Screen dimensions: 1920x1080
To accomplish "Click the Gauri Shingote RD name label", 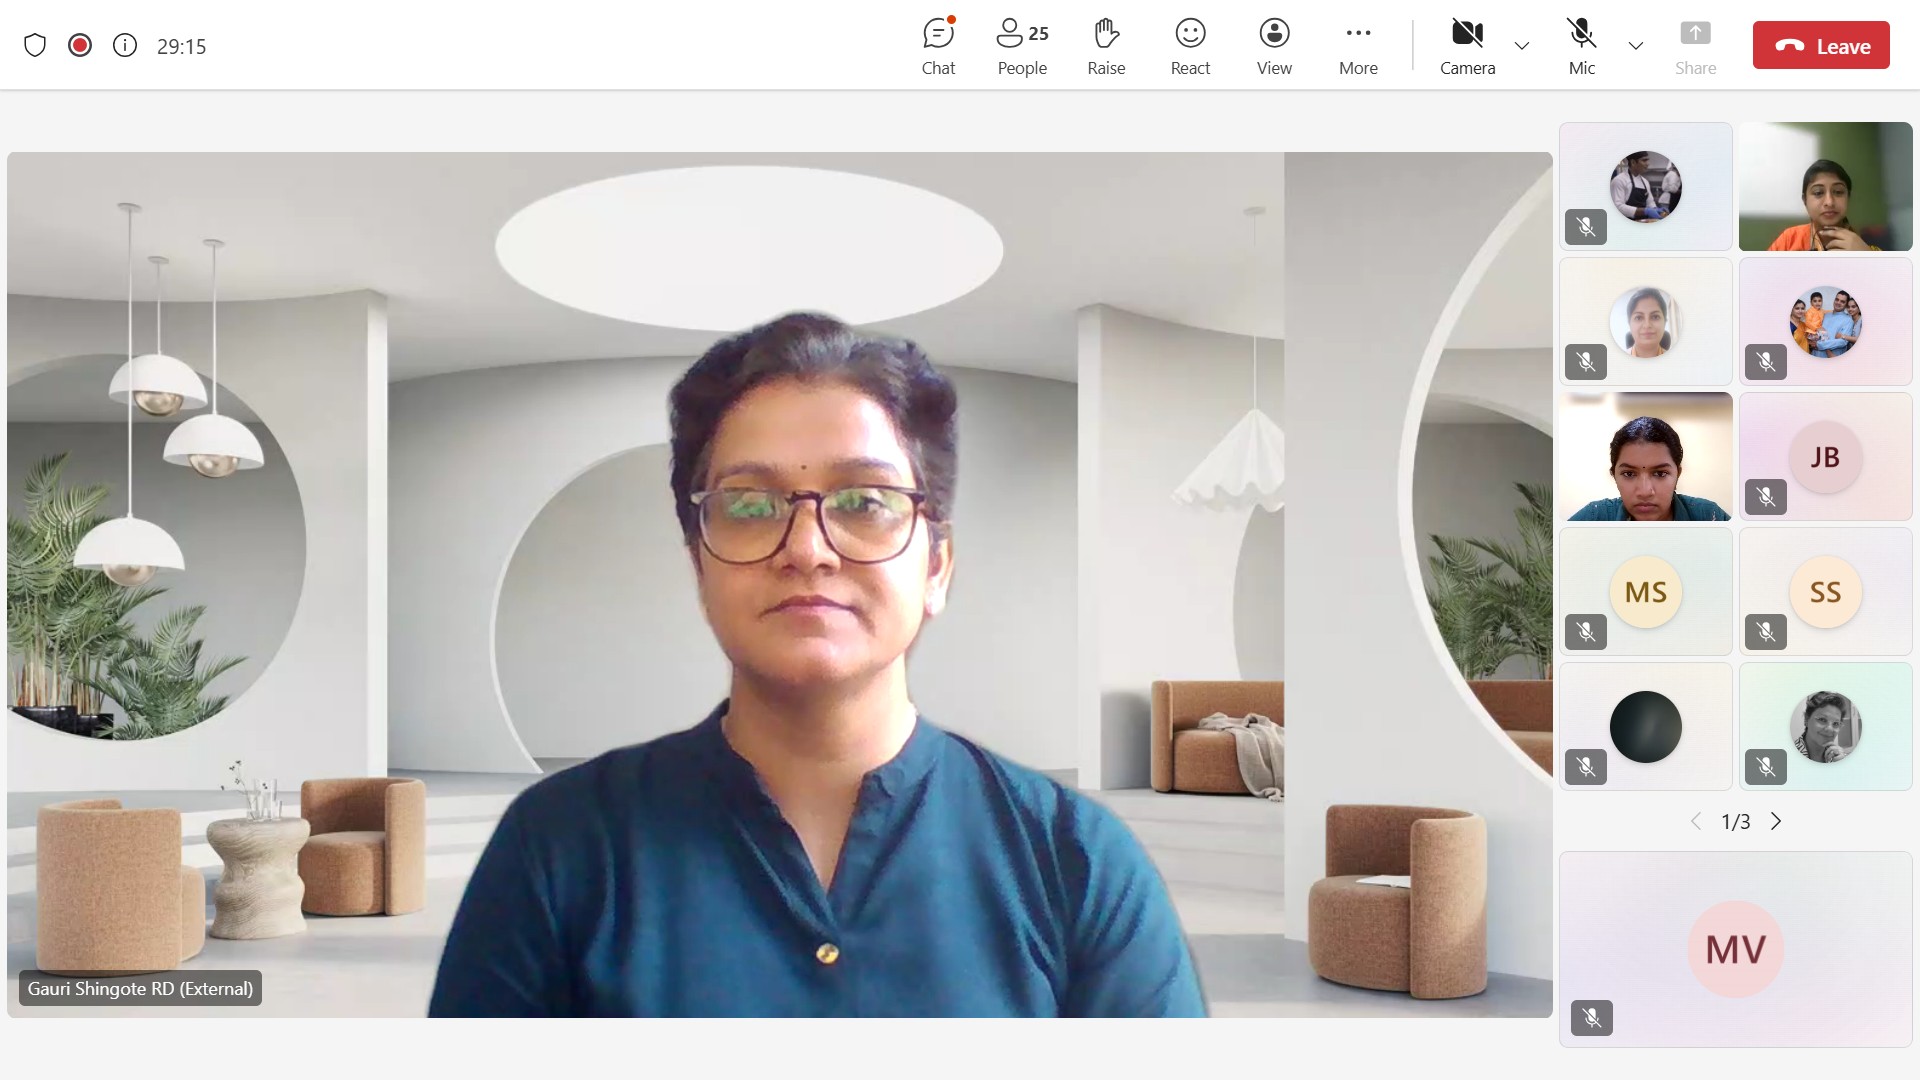I will click(x=140, y=988).
